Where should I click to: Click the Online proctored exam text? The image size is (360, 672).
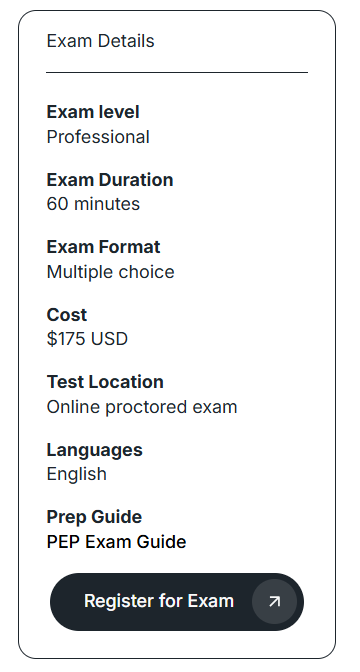tap(142, 407)
